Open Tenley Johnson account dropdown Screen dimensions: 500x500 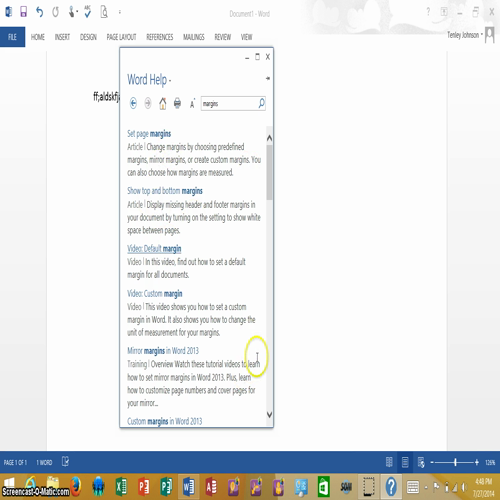[x=465, y=35]
